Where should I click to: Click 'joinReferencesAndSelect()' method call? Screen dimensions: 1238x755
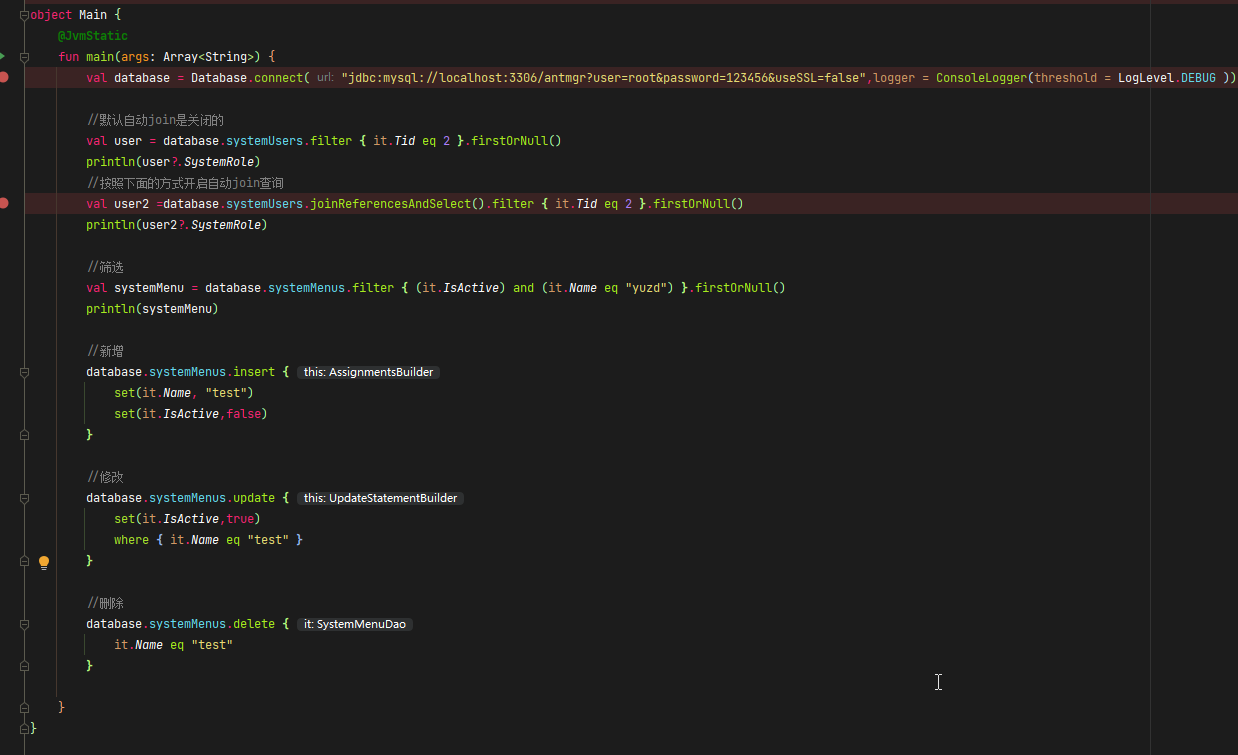pyautogui.click(x=397, y=204)
